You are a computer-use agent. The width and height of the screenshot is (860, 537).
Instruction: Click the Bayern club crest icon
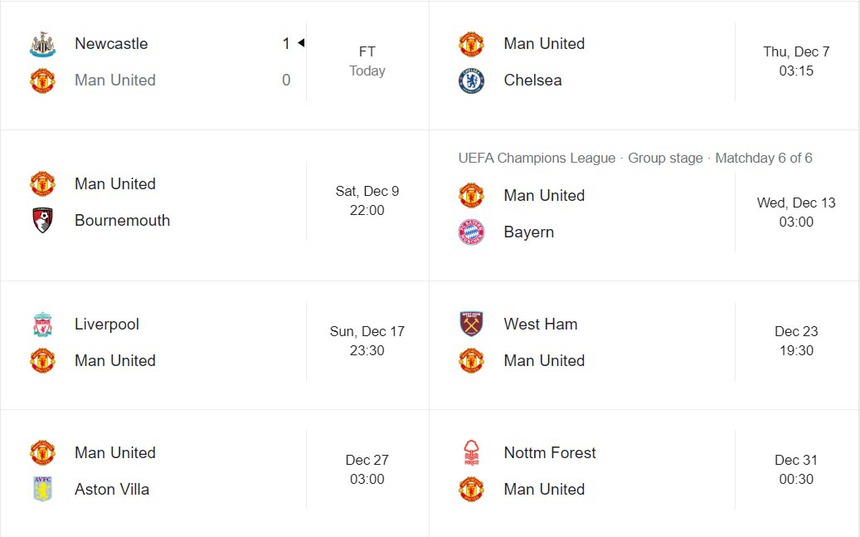click(471, 232)
